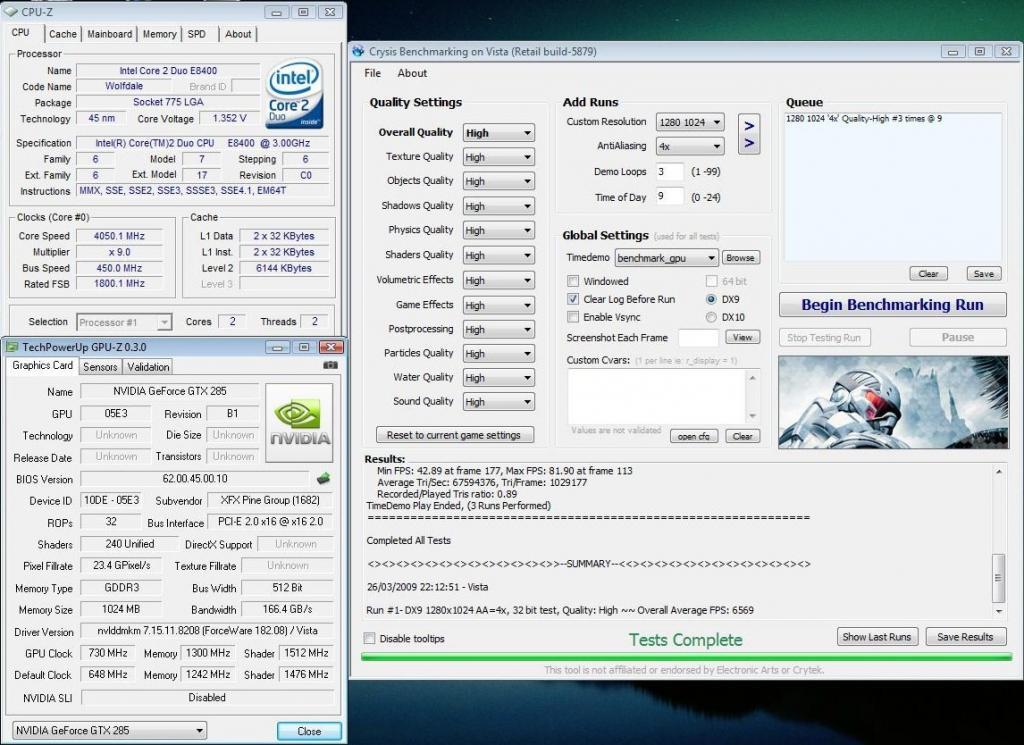
Task: Click the Clear button for Custom Cvars
Action: coord(743,436)
